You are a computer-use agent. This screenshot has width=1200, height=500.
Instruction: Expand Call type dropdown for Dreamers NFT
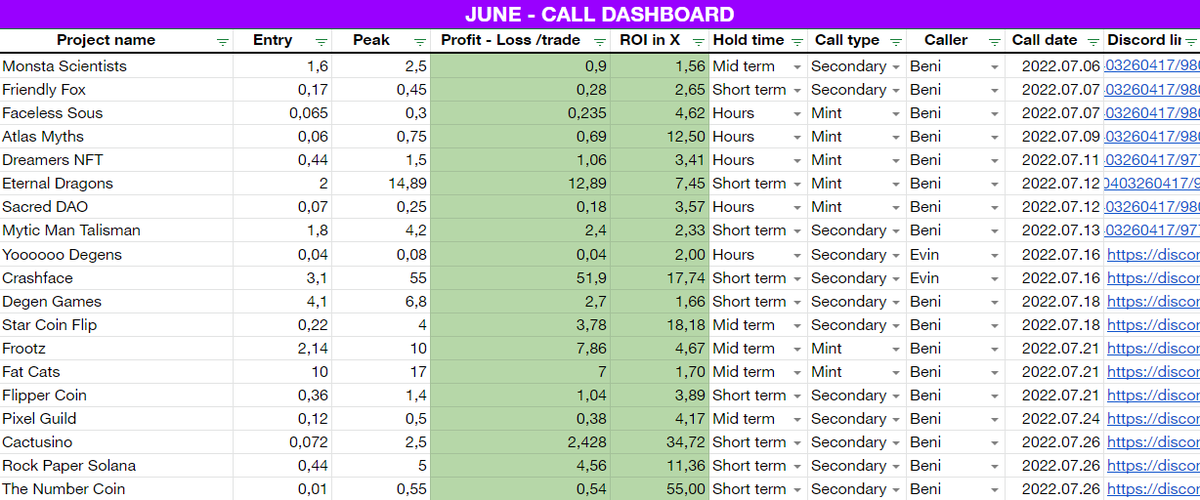pyautogui.click(x=895, y=161)
